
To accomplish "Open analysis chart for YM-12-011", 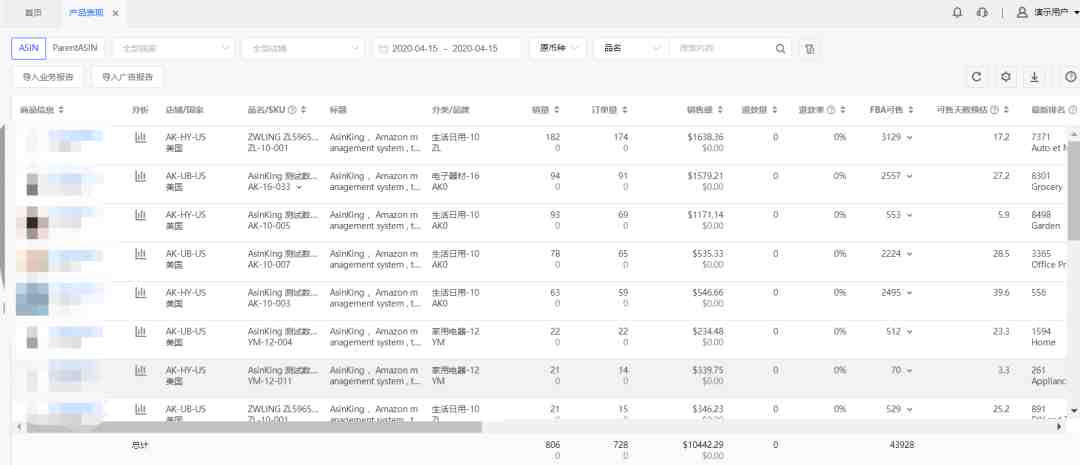I will (141, 371).
